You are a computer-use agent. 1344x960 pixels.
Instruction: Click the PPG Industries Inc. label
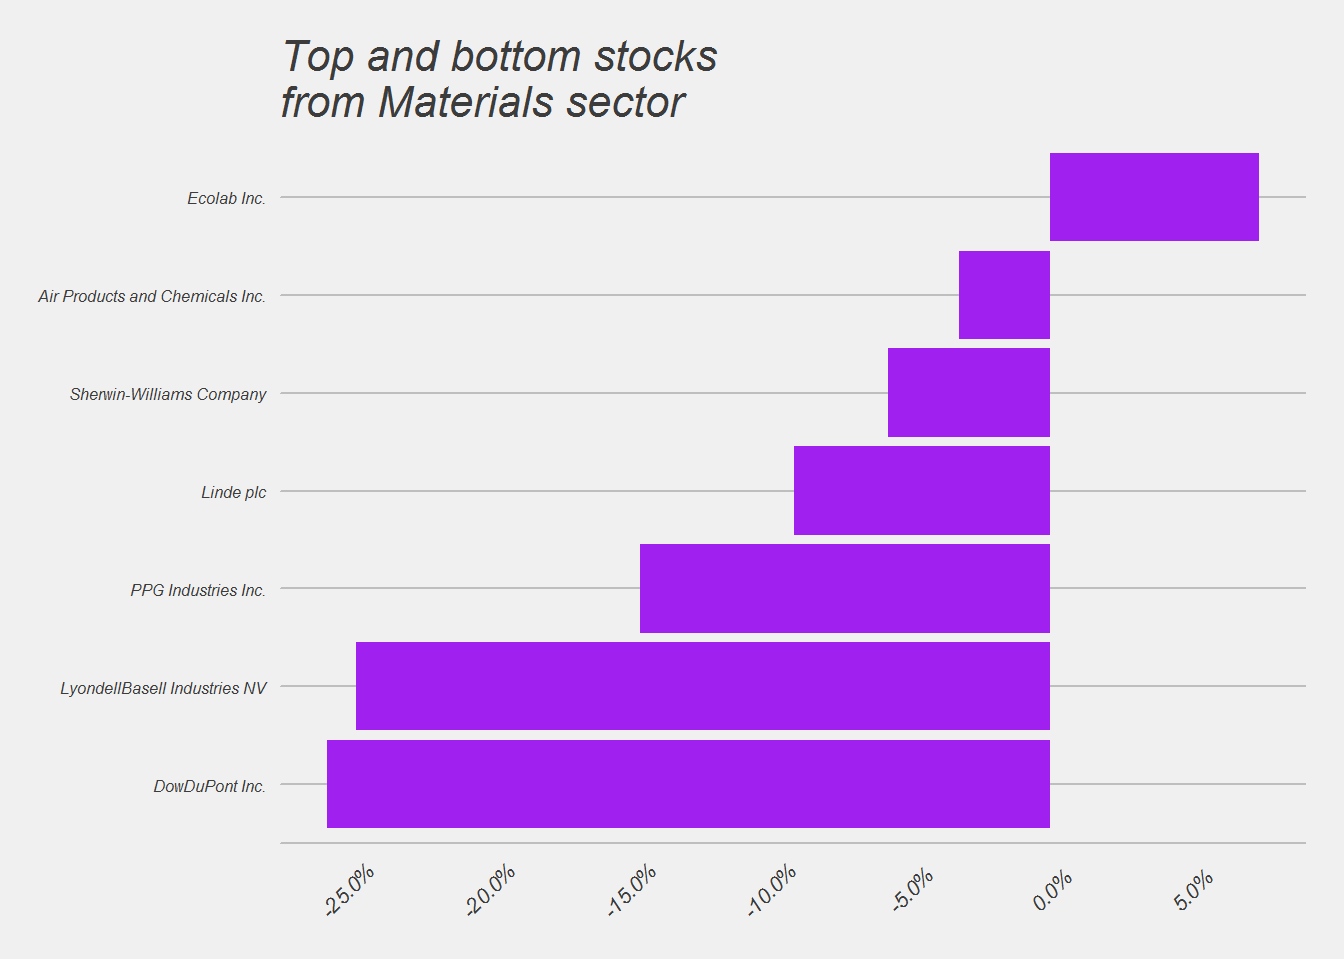click(198, 590)
